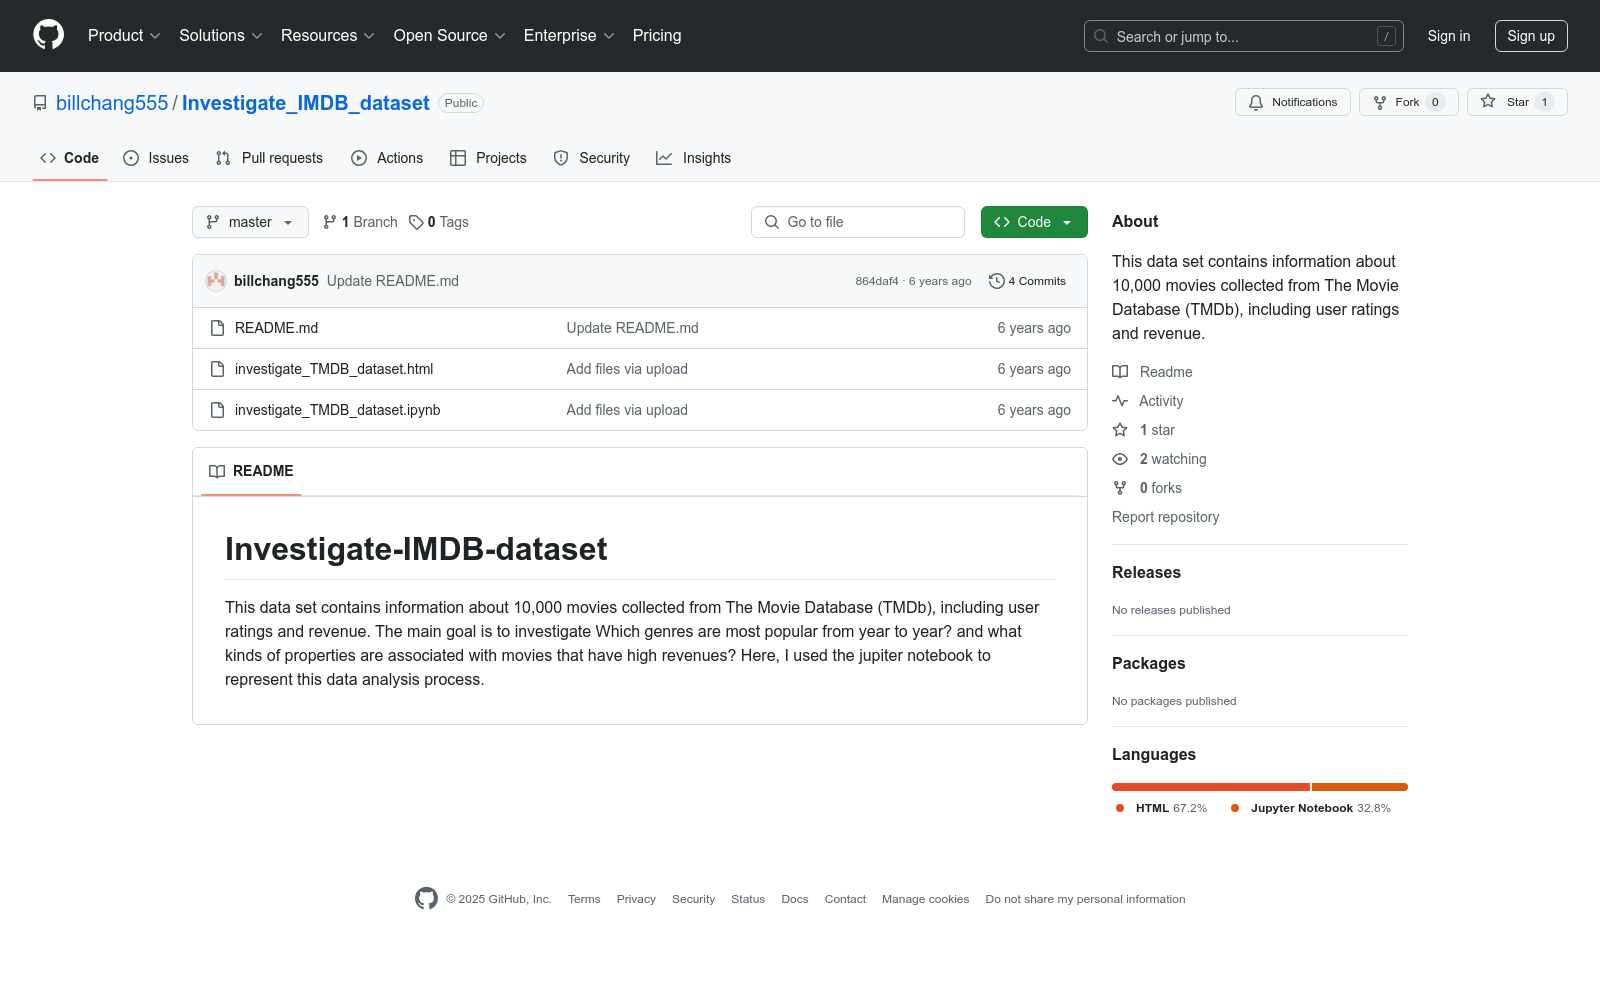Click Do not share my personal information
The height and width of the screenshot is (1000, 1600).
[x=1085, y=899]
